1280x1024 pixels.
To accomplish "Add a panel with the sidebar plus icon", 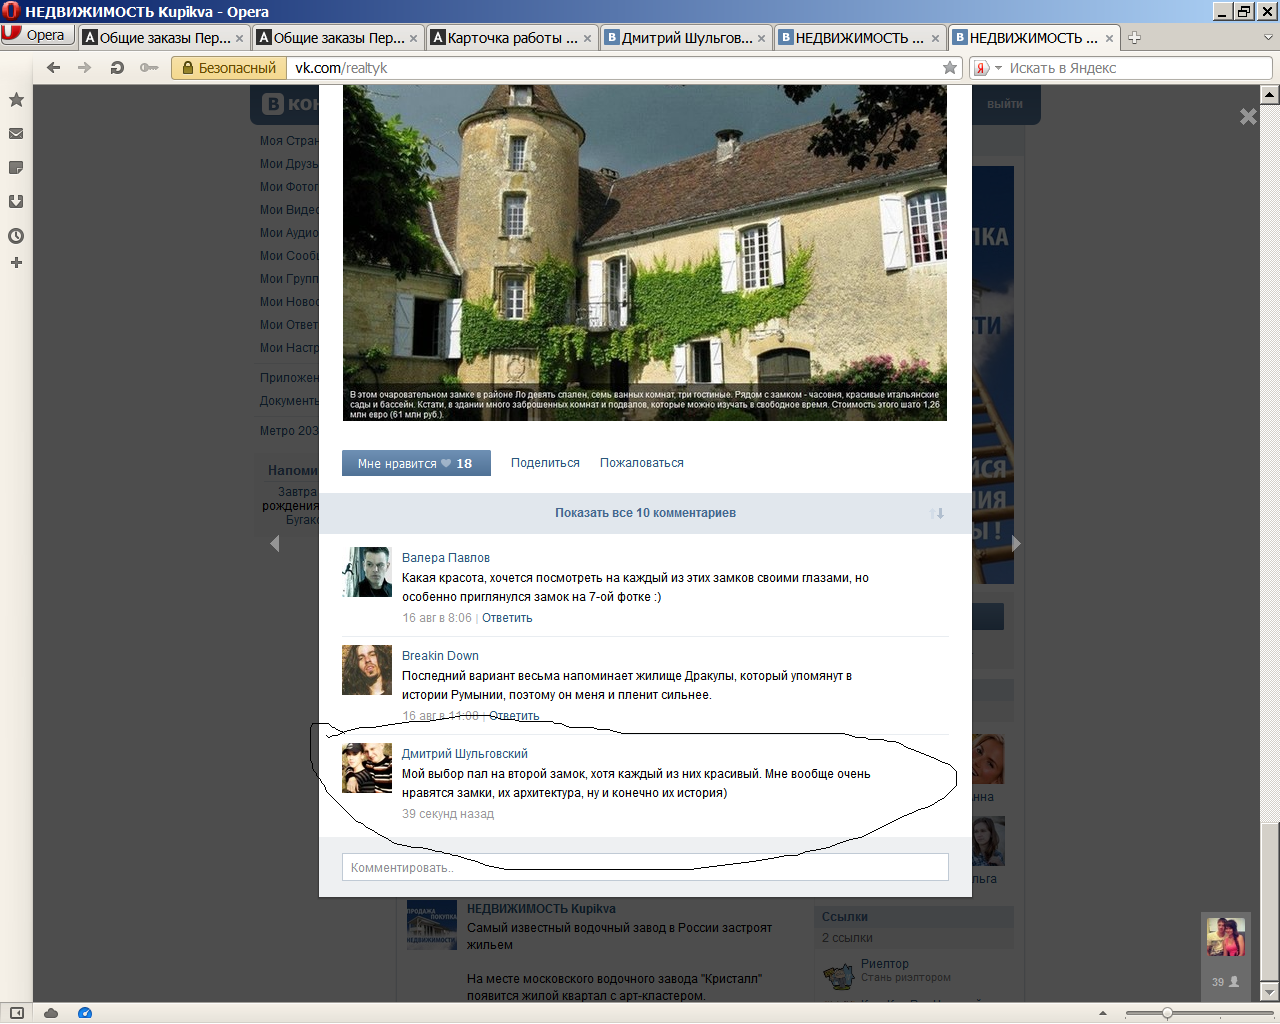I will [16, 263].
